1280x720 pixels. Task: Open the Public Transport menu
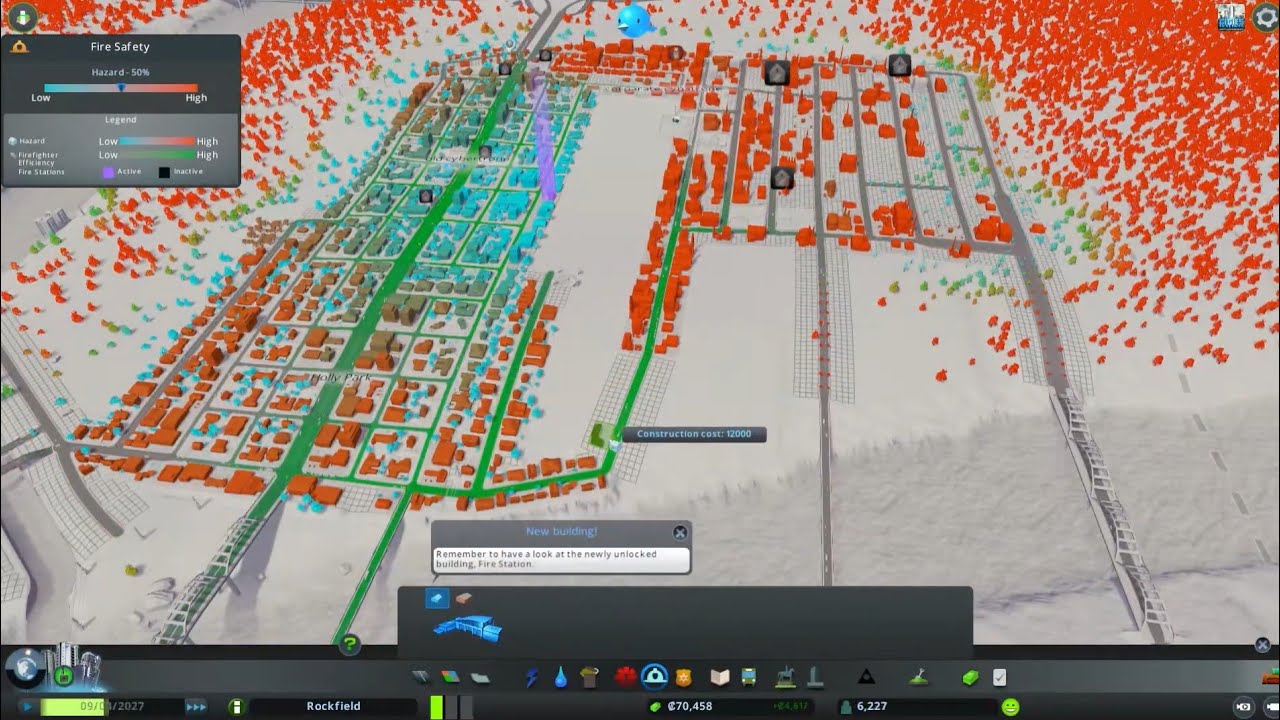click(x=749, y=677)
